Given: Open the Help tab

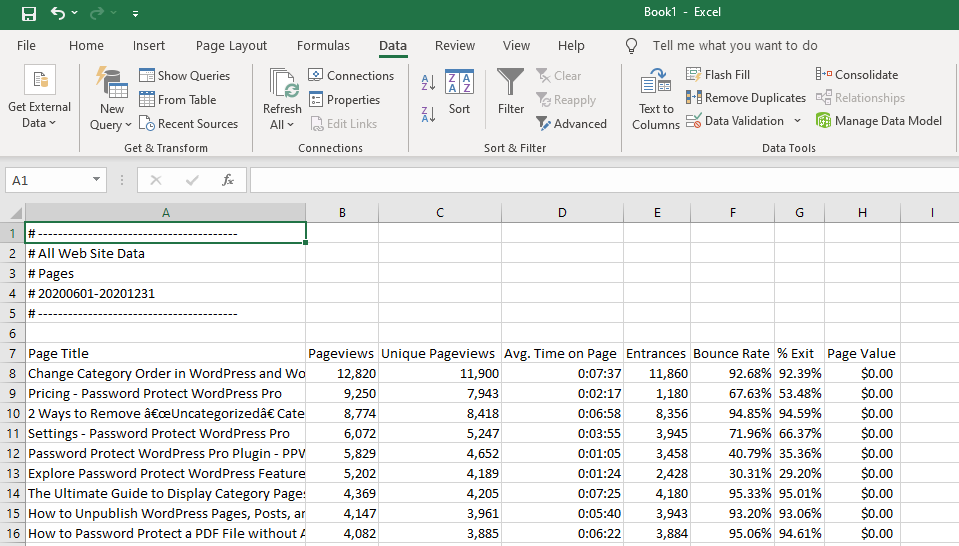Looking at the screenshot, I should click(x=571, y=46).
